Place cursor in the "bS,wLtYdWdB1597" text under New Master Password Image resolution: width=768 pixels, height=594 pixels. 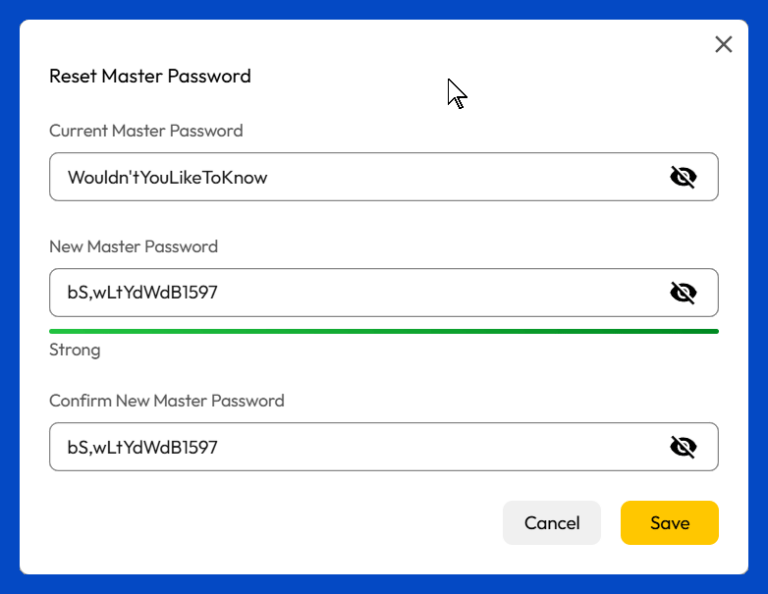tap(142, 293)
